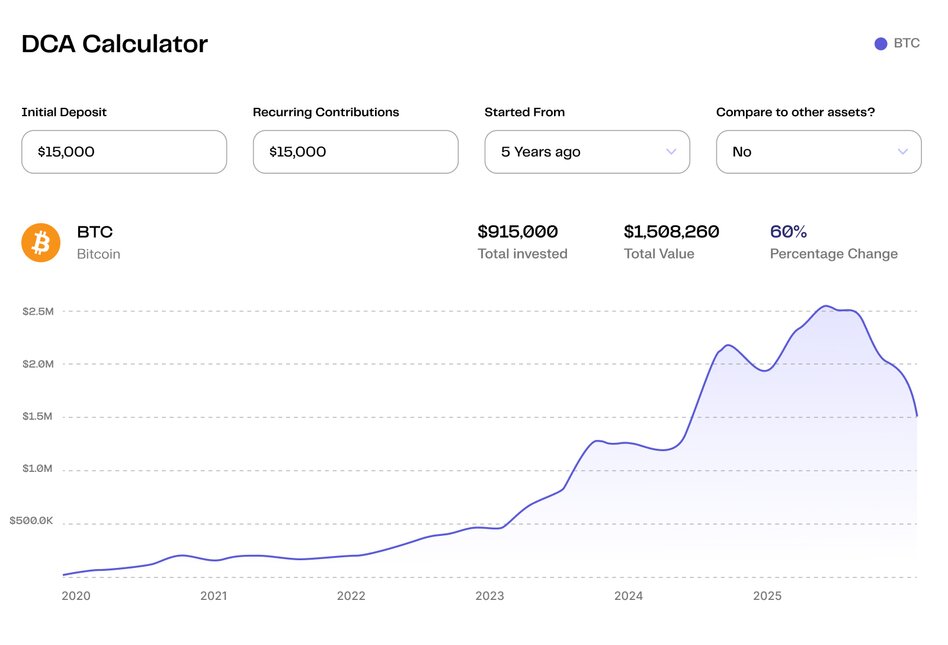Image resolution: width=948 pixels, height=645 pixels.
Task: Click the BTC legend color dot
Action: tap(880, 44)
